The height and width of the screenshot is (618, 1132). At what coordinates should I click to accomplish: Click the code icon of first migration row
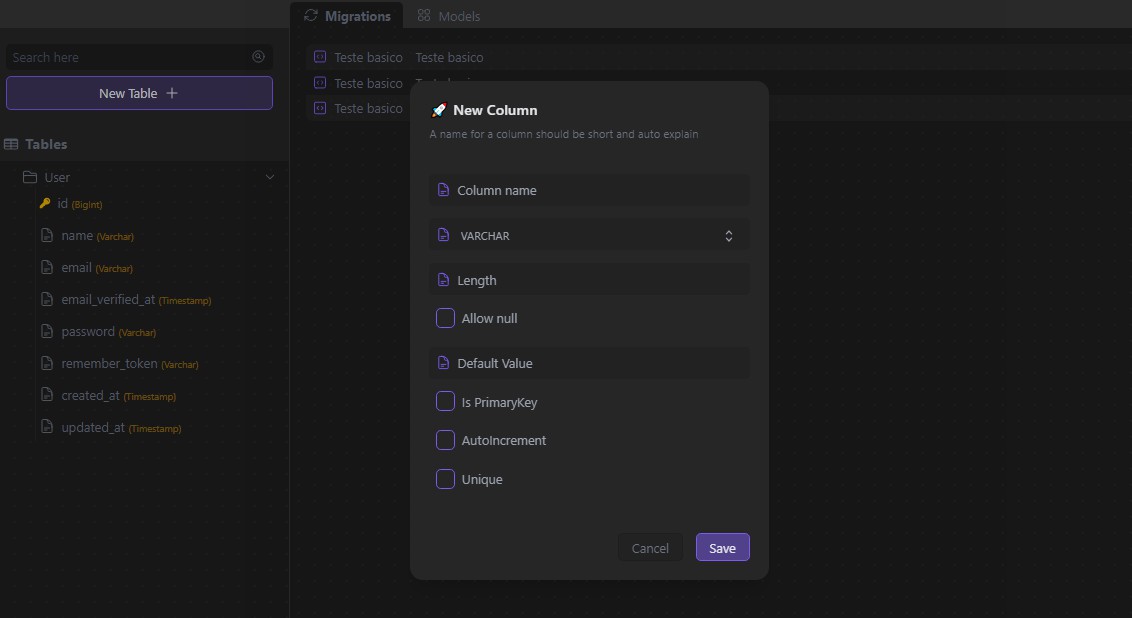320,57
